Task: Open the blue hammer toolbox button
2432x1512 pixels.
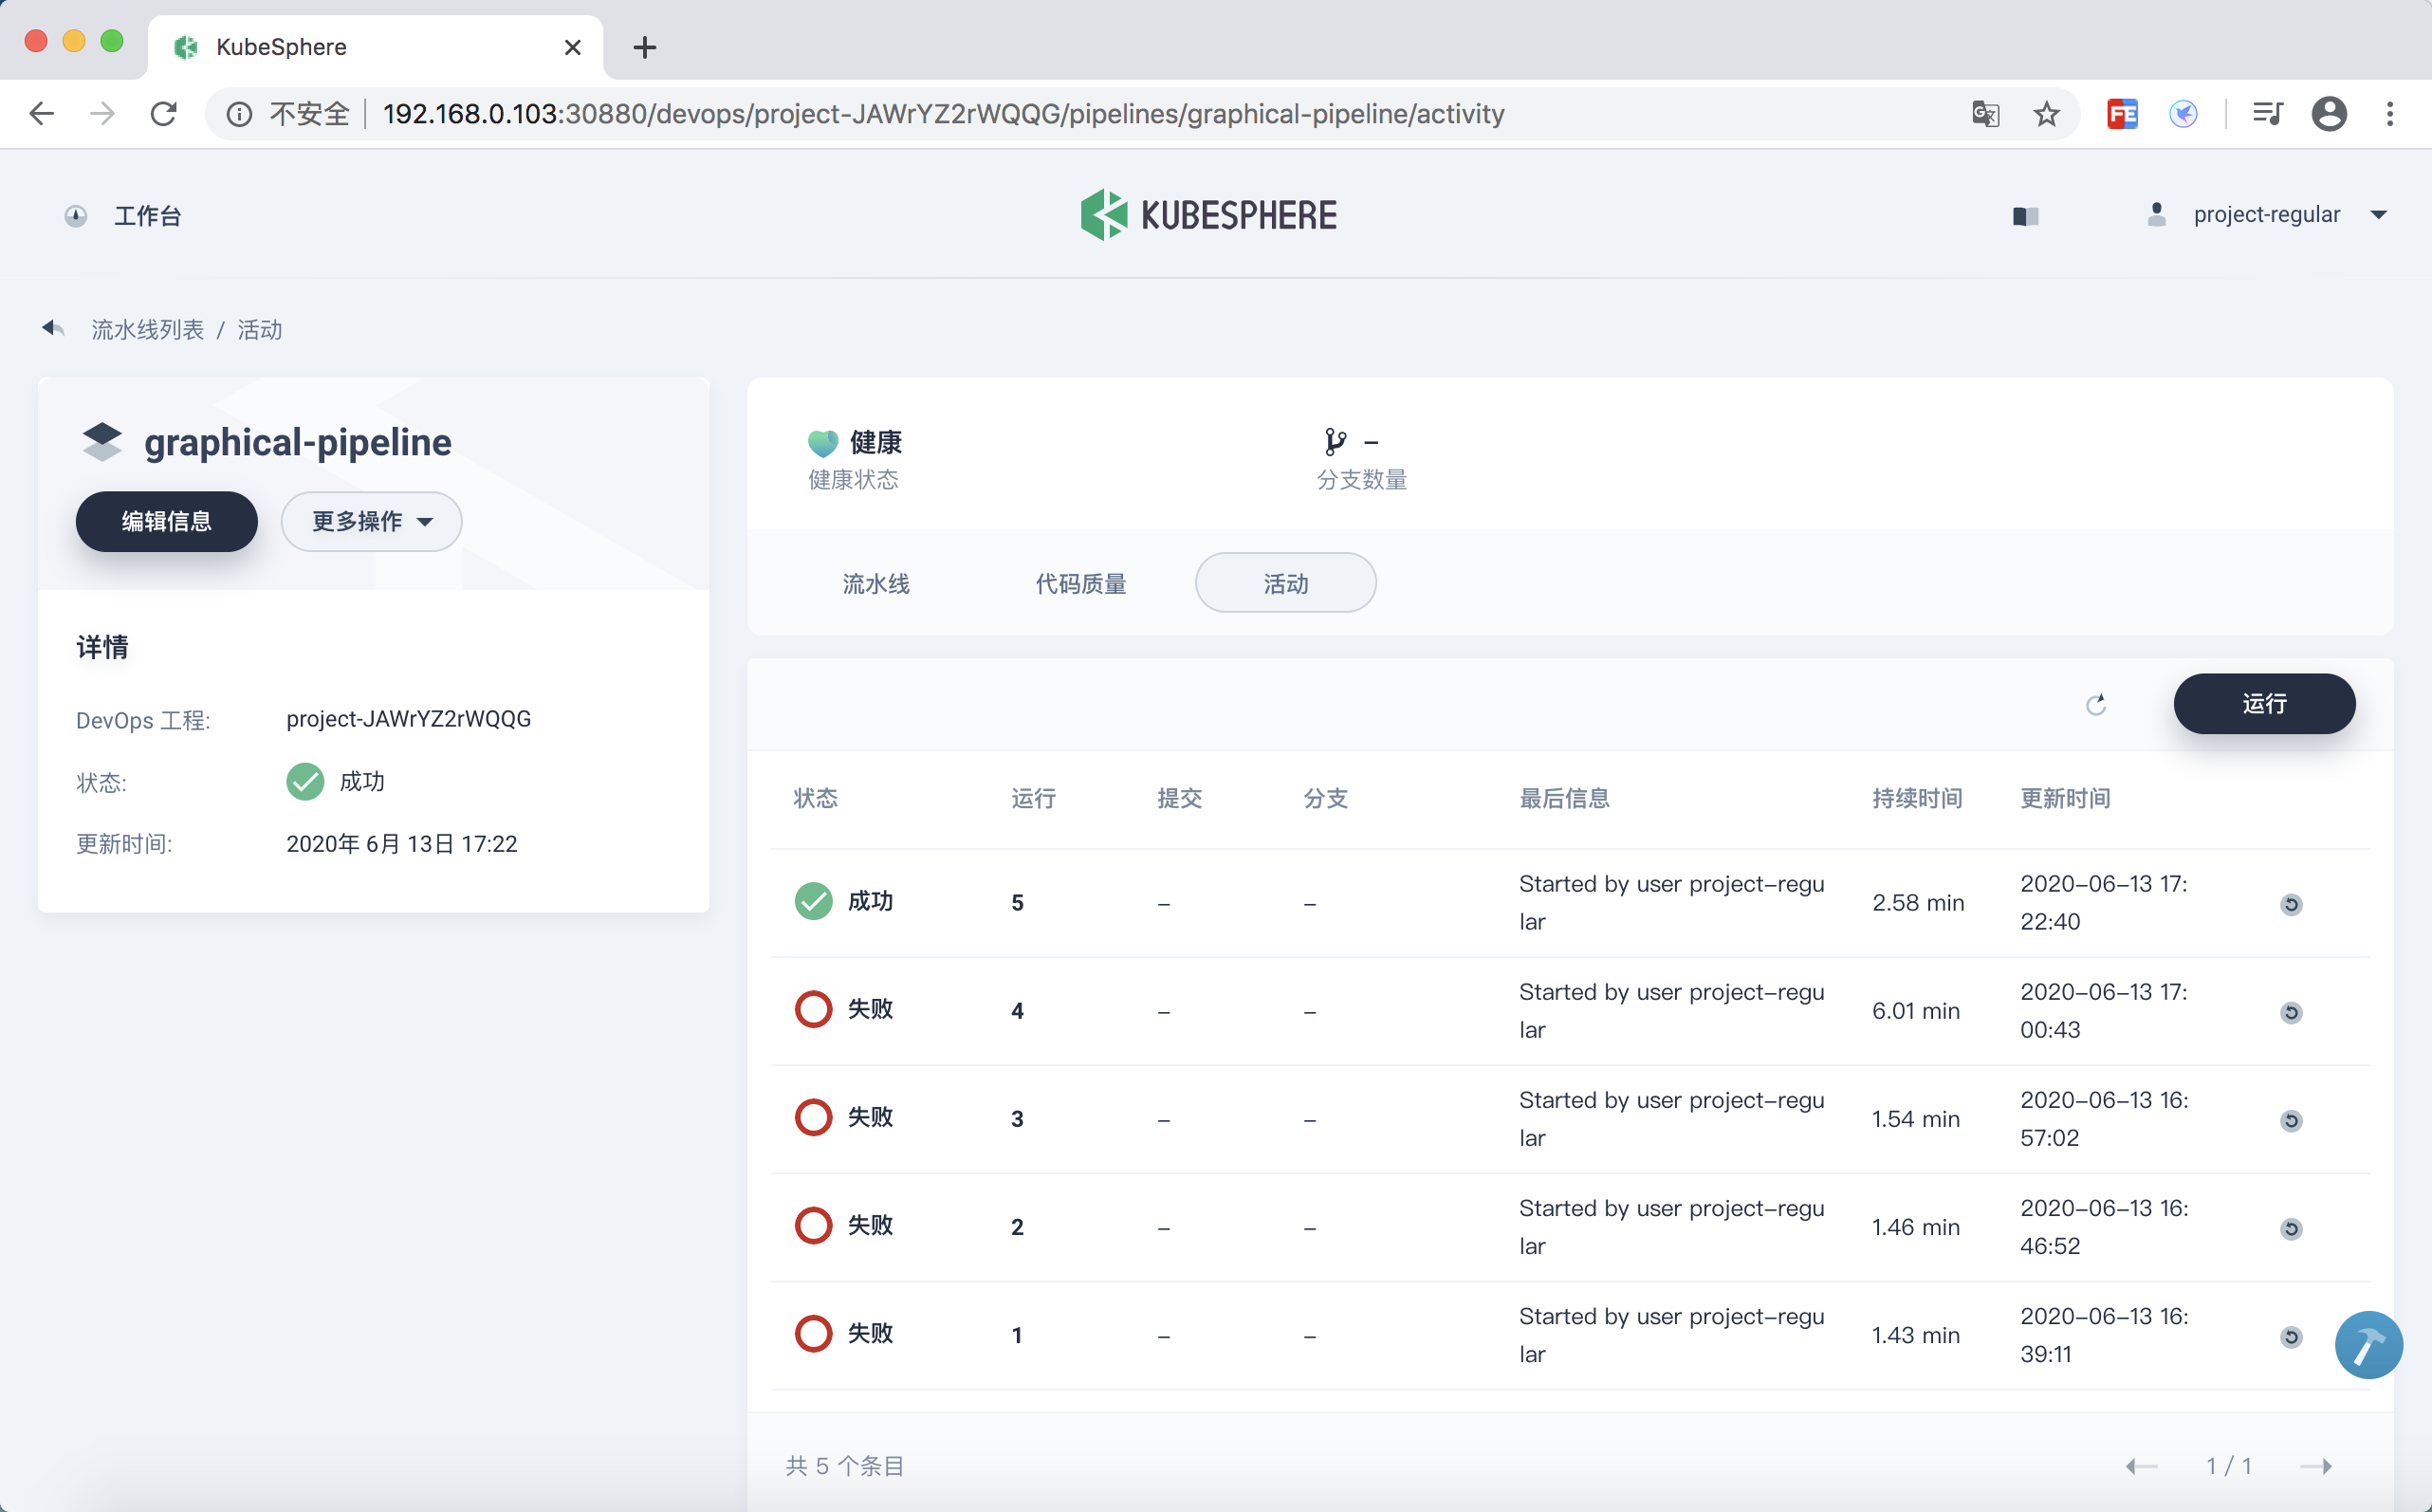Action: 2368,1345
